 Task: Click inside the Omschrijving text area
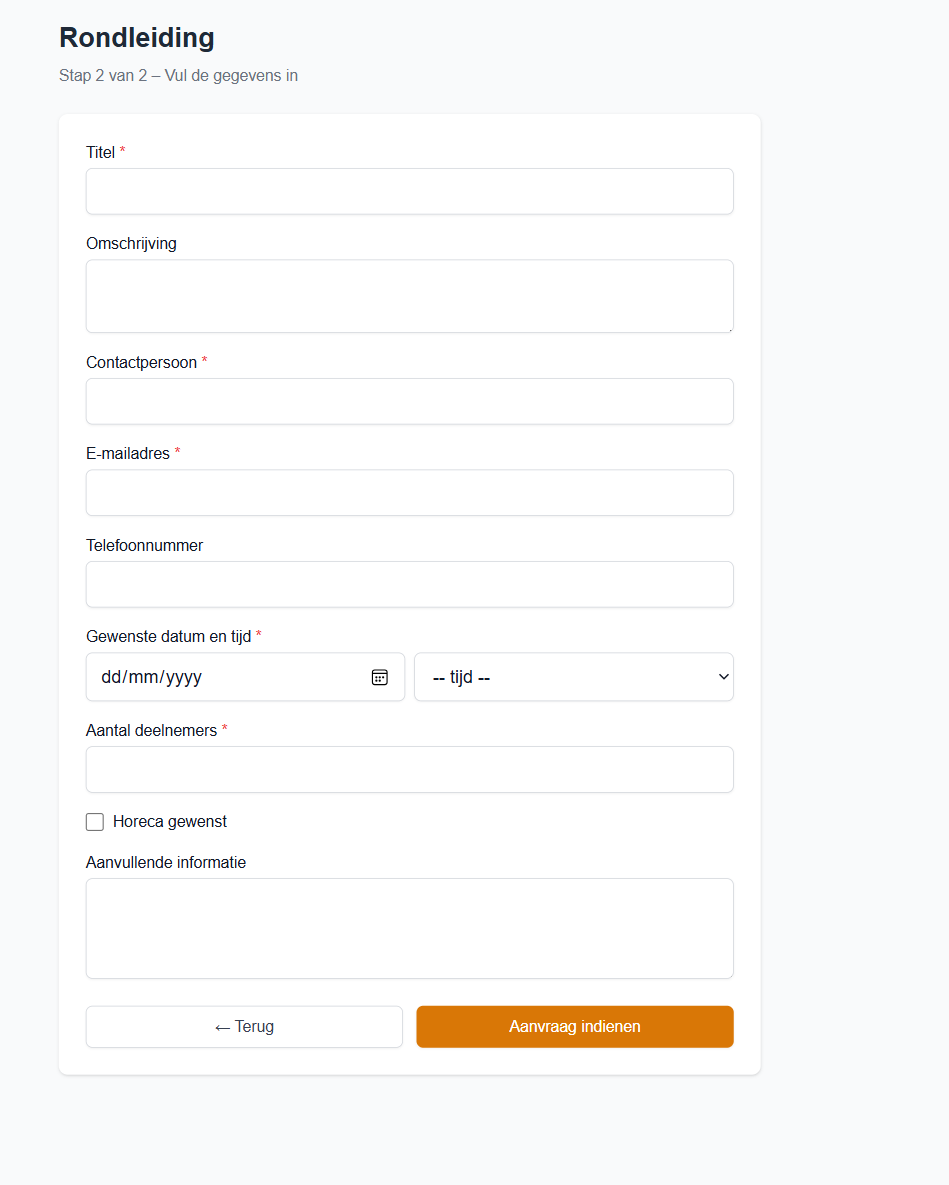(x=409, y=296)
